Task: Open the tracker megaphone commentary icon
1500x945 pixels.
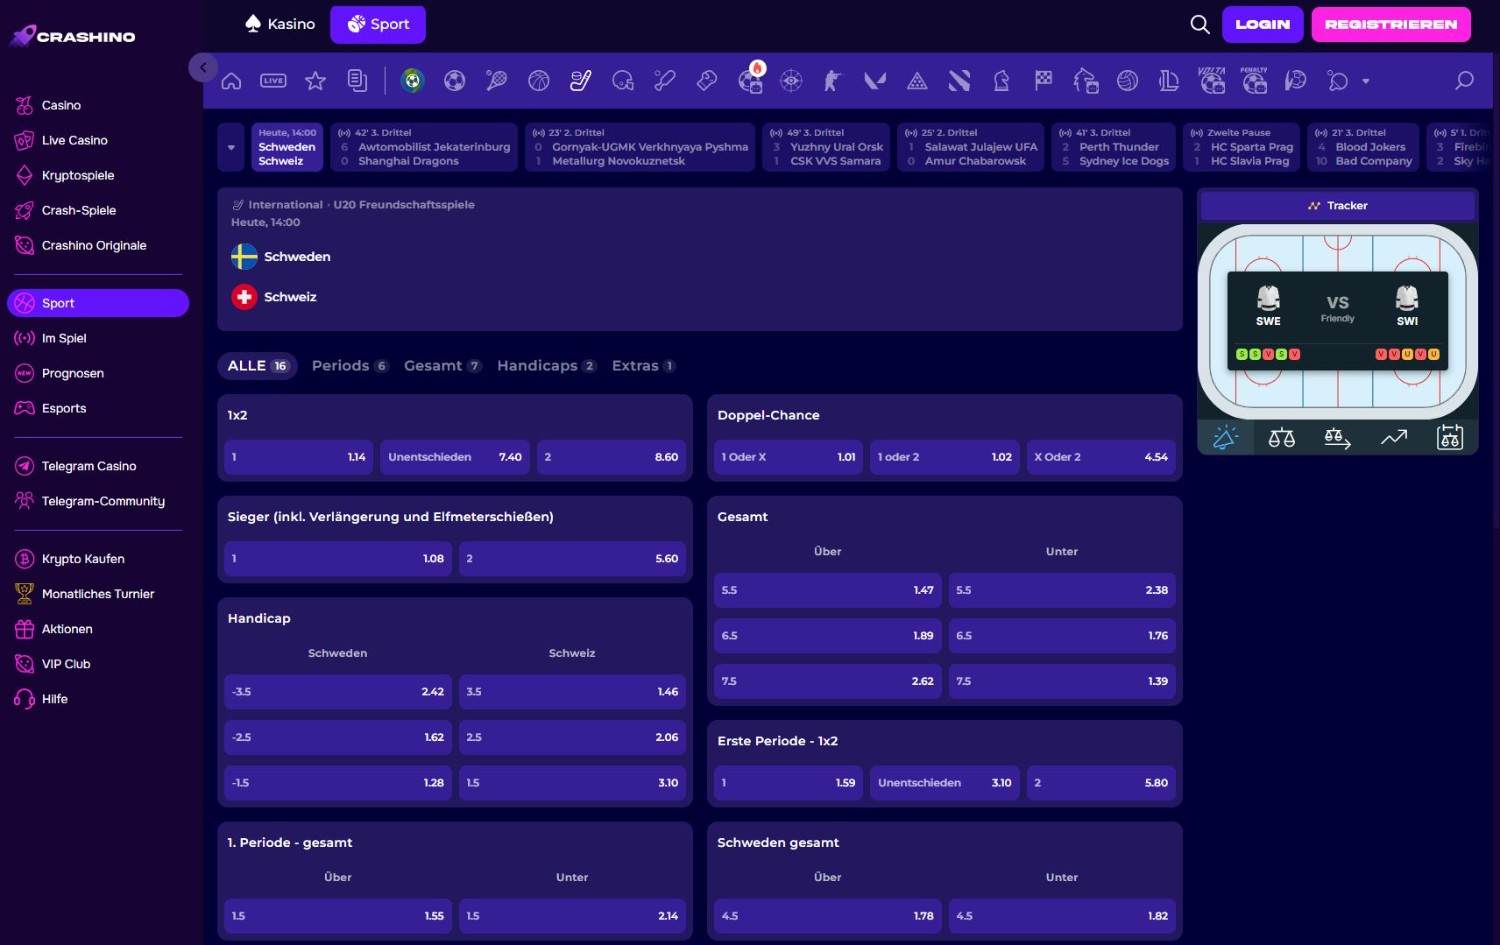Action: pyautogui.click(x=1225, y=437)
